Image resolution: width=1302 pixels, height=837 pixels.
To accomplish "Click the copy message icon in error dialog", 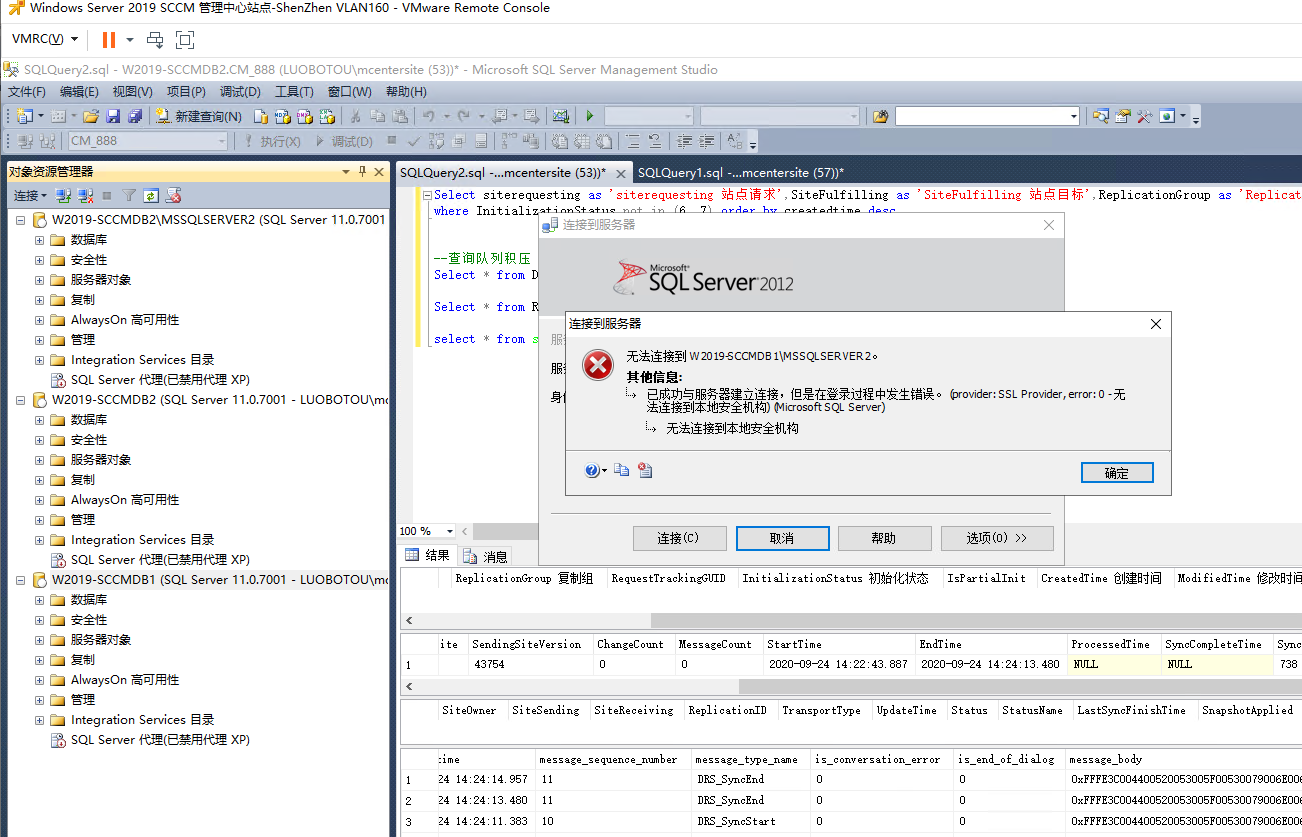I will coord(622,470).
